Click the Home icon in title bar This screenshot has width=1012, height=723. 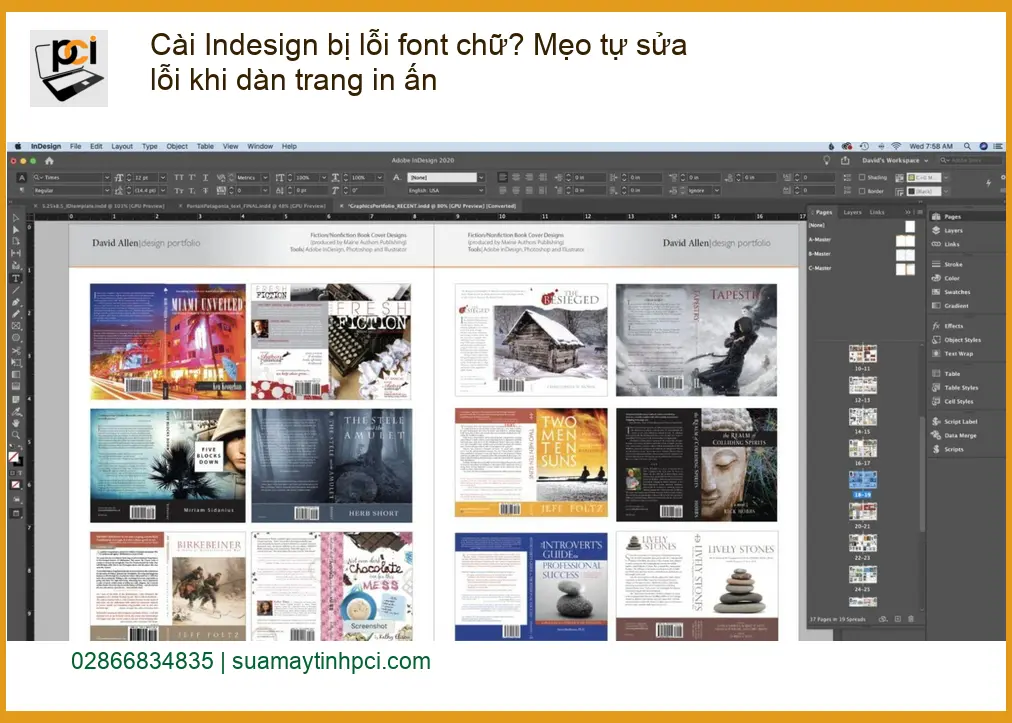click(49, 160)
